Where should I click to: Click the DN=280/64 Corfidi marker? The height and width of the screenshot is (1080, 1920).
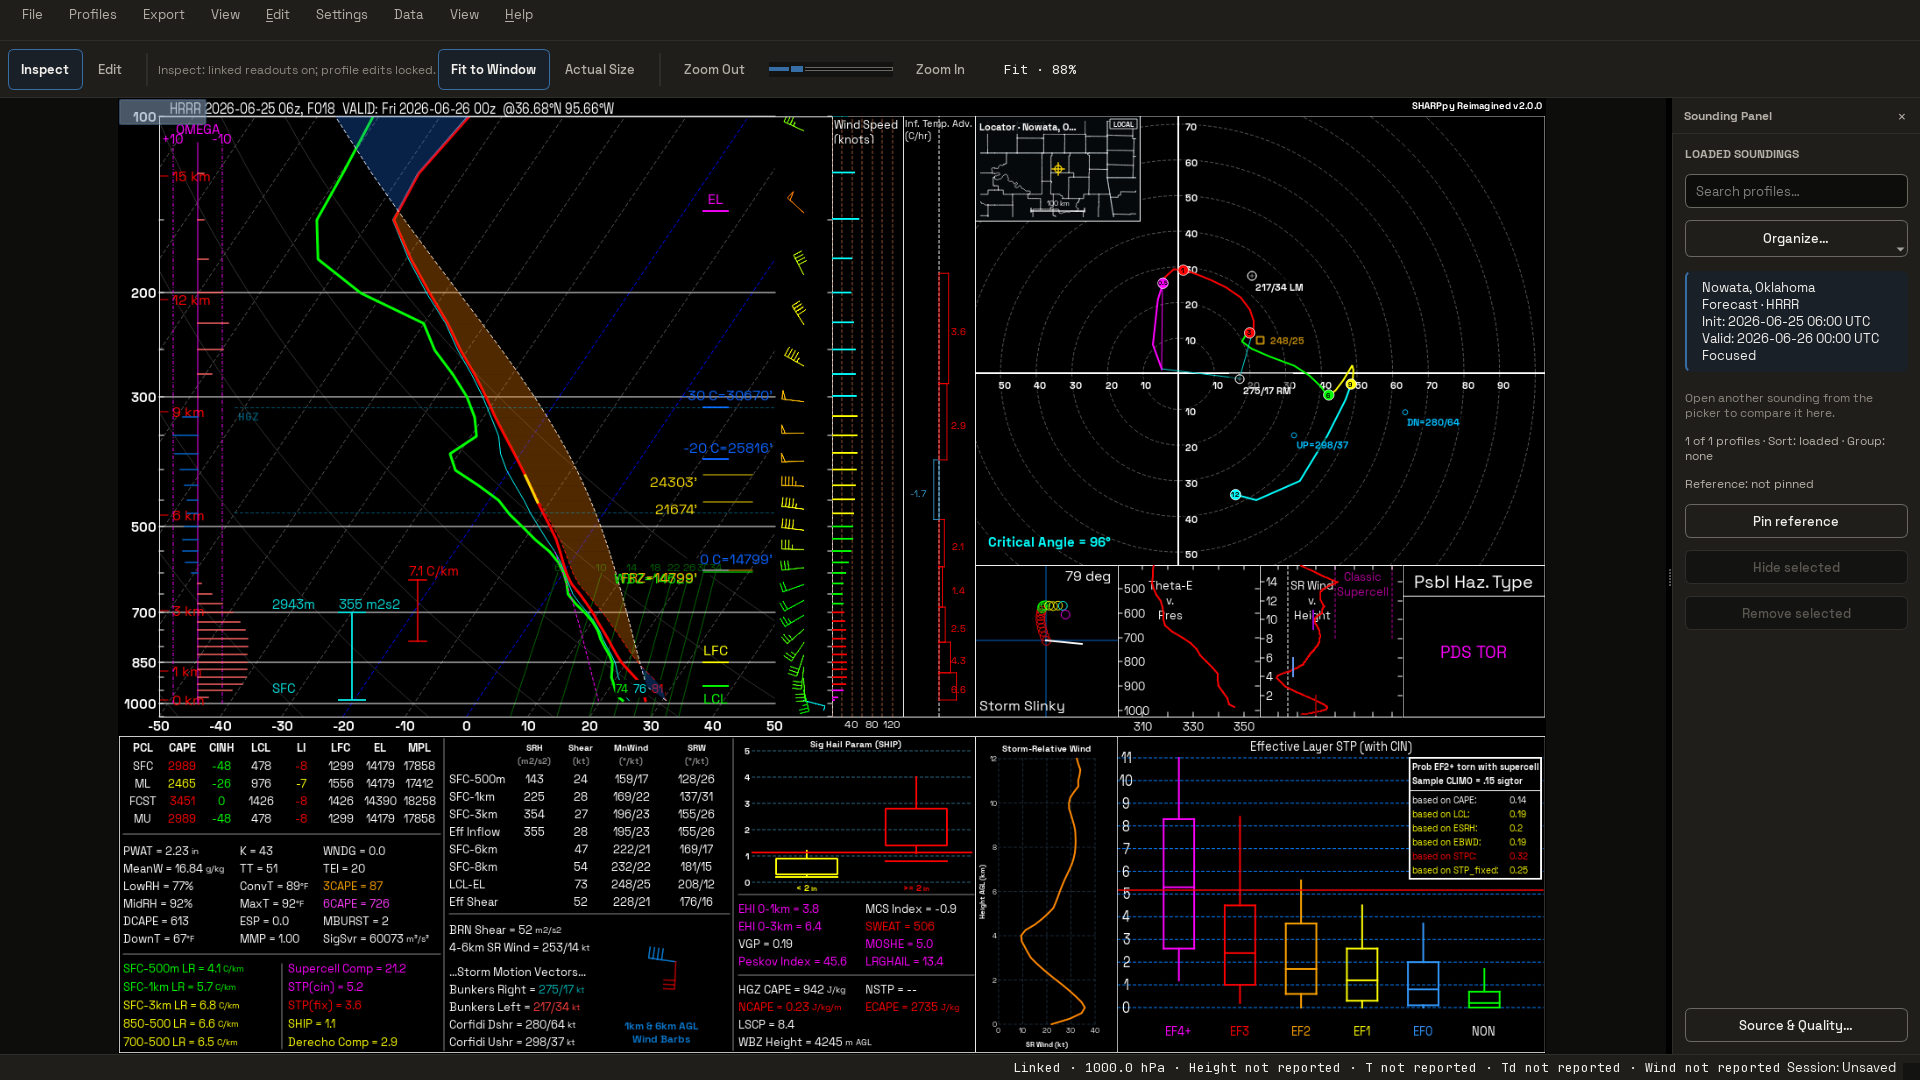pyautogui.click(x=1405, y=412)
